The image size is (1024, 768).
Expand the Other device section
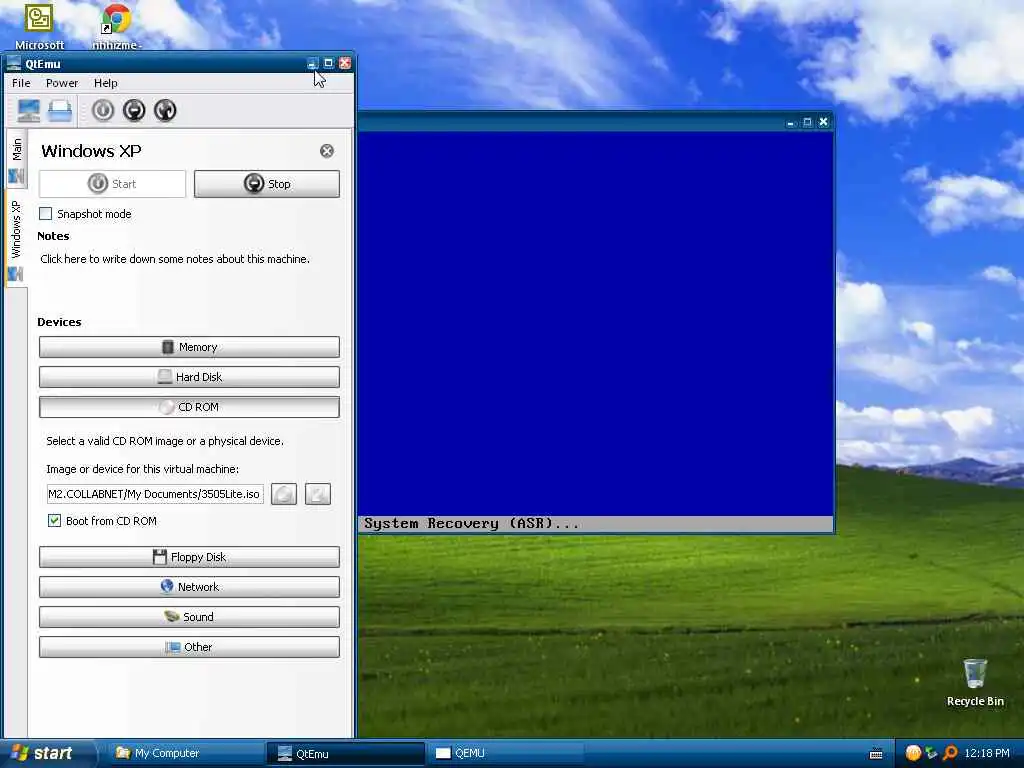coord(189,647)
